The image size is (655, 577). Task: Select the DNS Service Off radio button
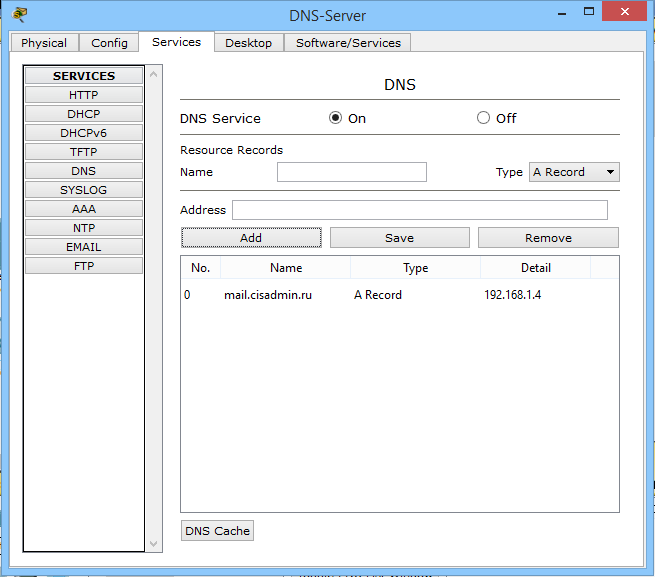coord(483,118)
